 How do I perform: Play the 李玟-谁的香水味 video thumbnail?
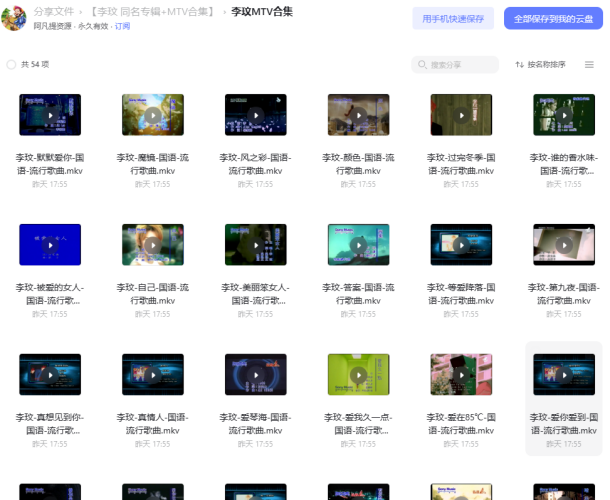(x=564, y=115)
